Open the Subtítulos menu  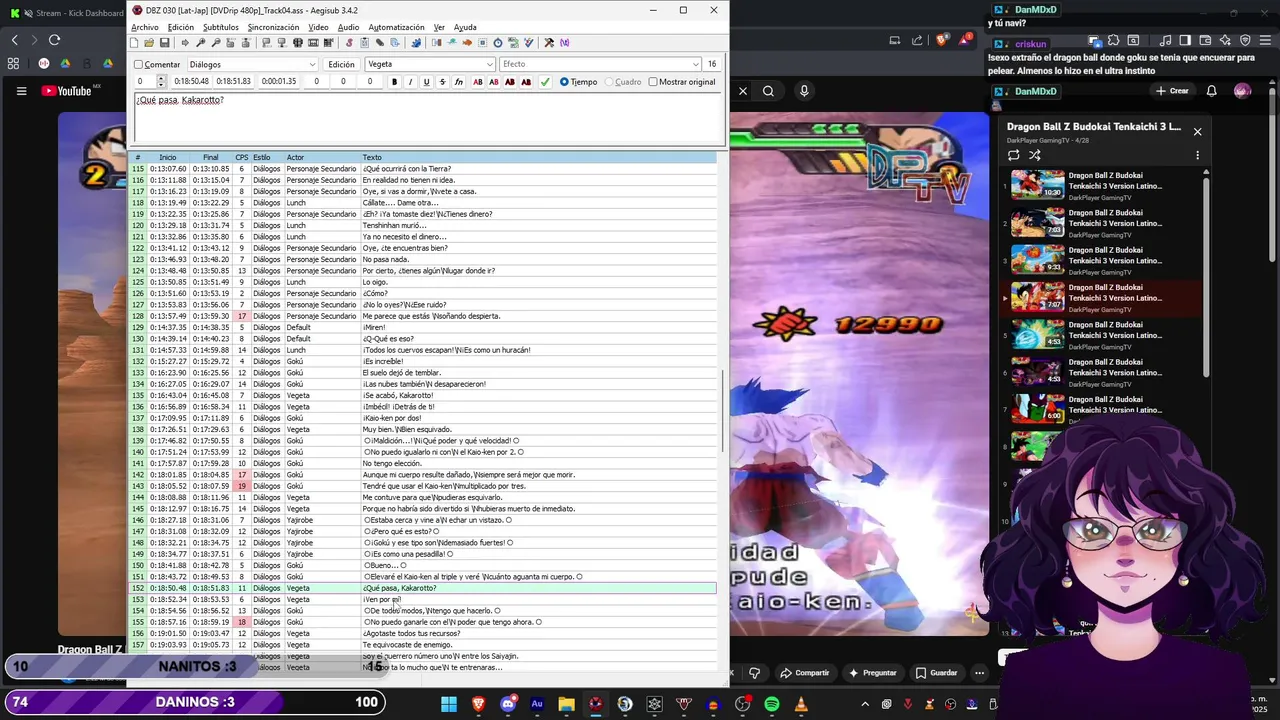tap(220, 27)
